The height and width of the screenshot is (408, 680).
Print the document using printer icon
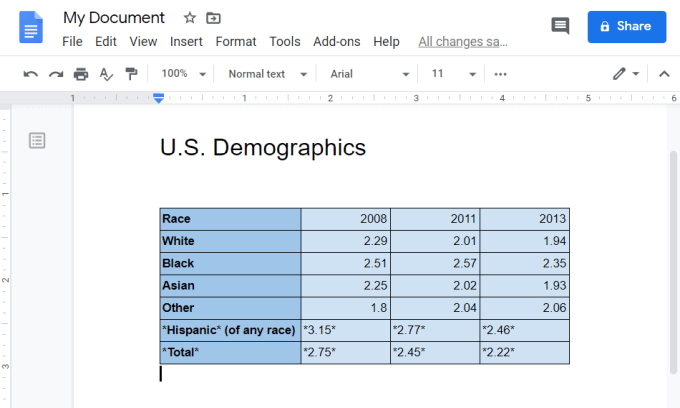tap(81, 74)
